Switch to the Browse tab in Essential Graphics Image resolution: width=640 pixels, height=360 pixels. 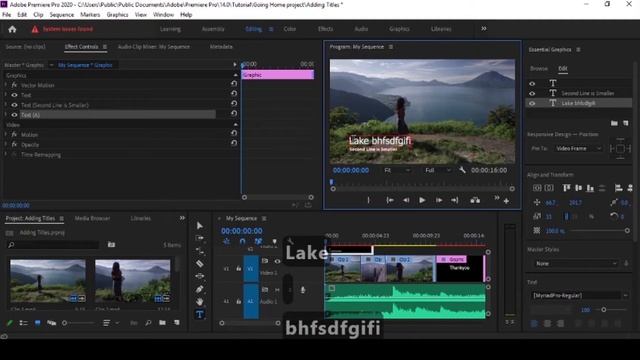(x=539, y=69)
